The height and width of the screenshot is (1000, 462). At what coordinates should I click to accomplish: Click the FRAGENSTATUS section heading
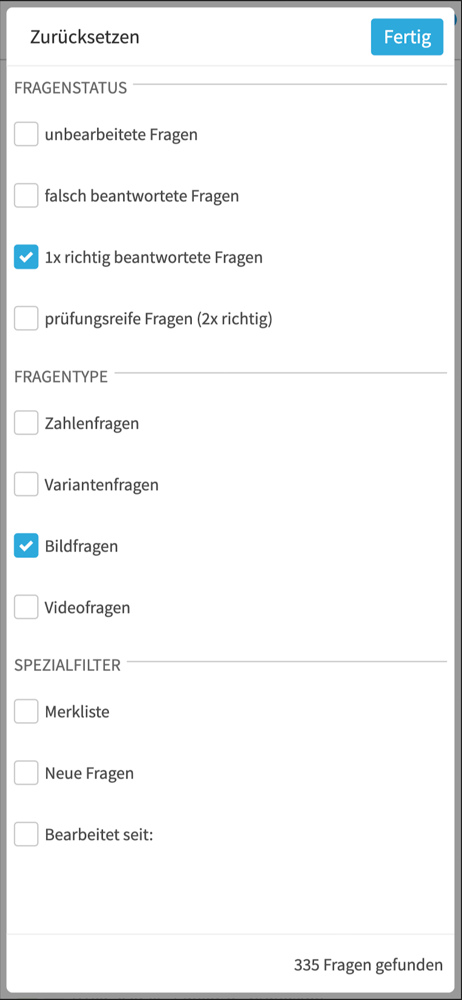pyautogui.click(x=71, y=88)
